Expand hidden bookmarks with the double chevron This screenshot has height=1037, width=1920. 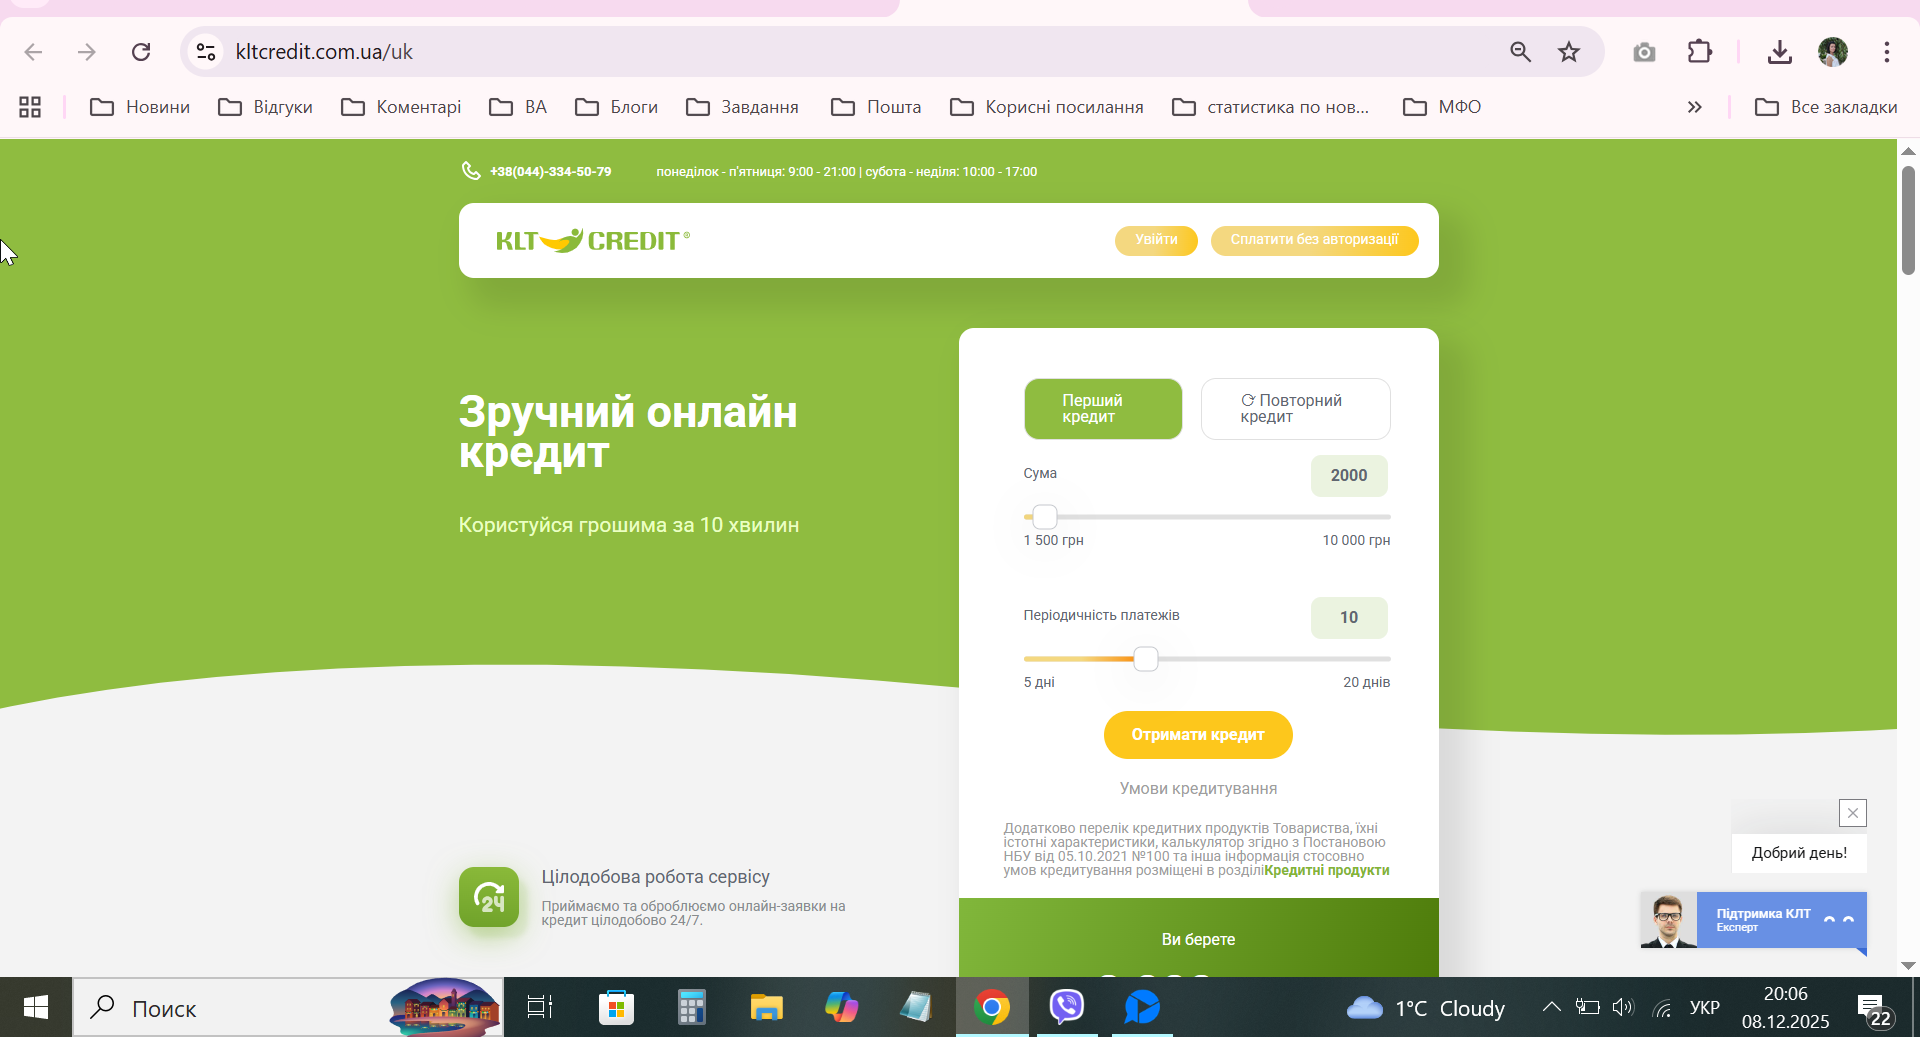click(1695, 107)
